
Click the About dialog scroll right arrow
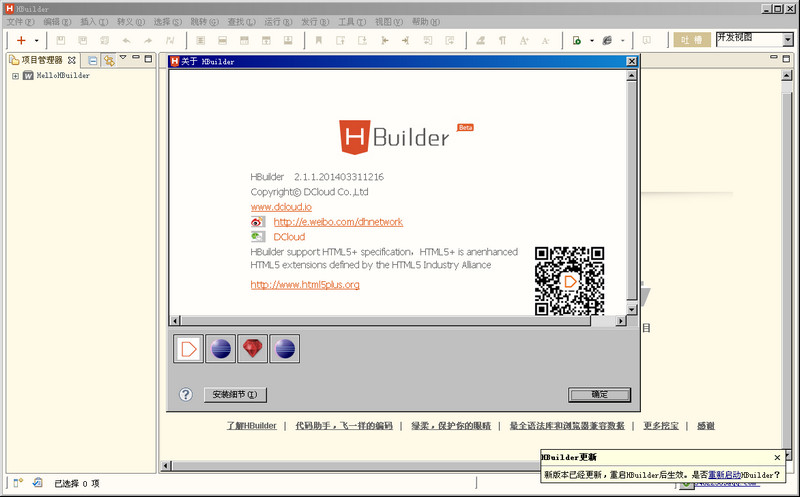620,321
